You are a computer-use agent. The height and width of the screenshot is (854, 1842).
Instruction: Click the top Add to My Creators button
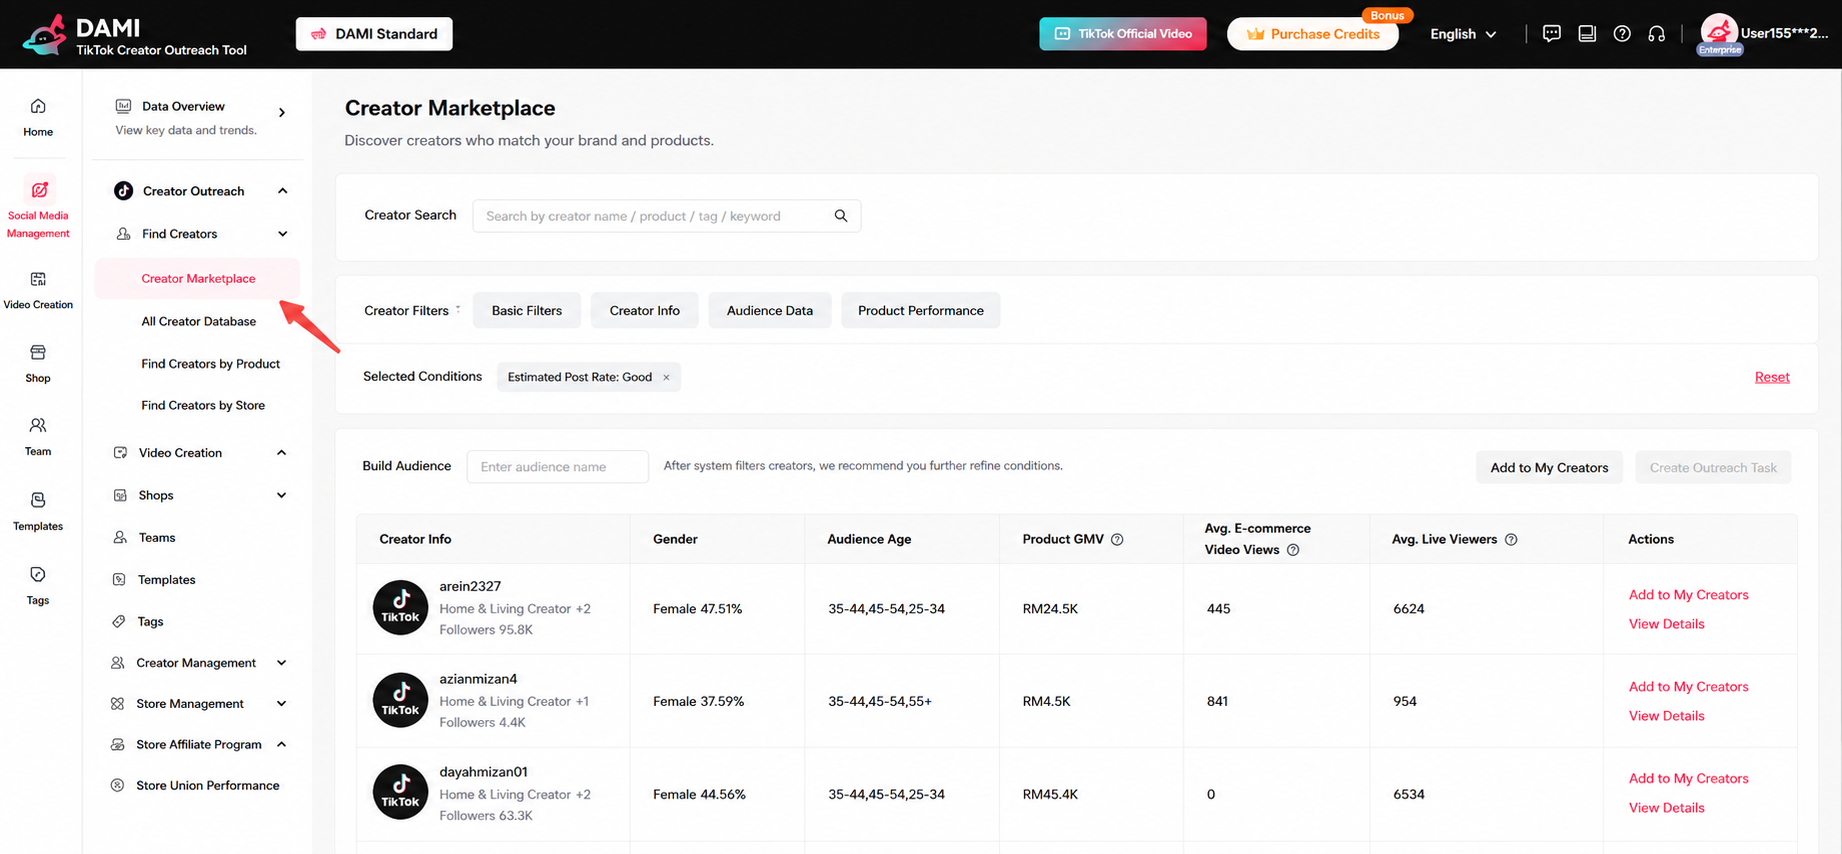pos(1549,467)
